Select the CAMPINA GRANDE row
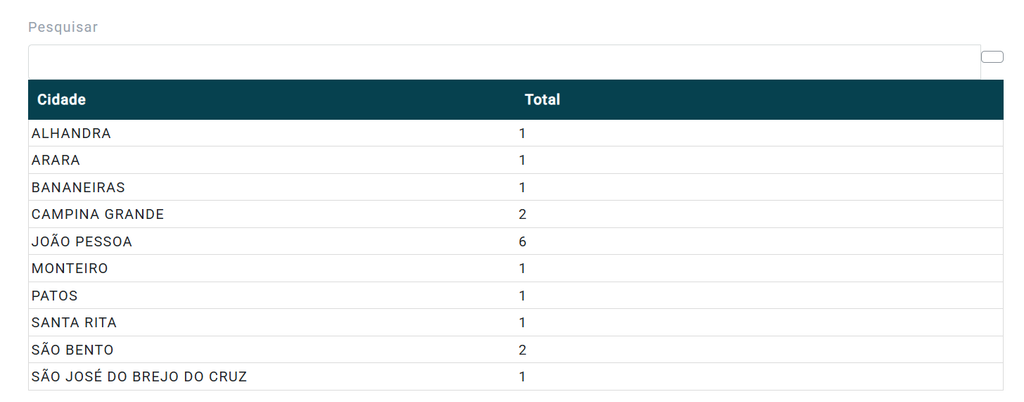 [x=515, y=215]
